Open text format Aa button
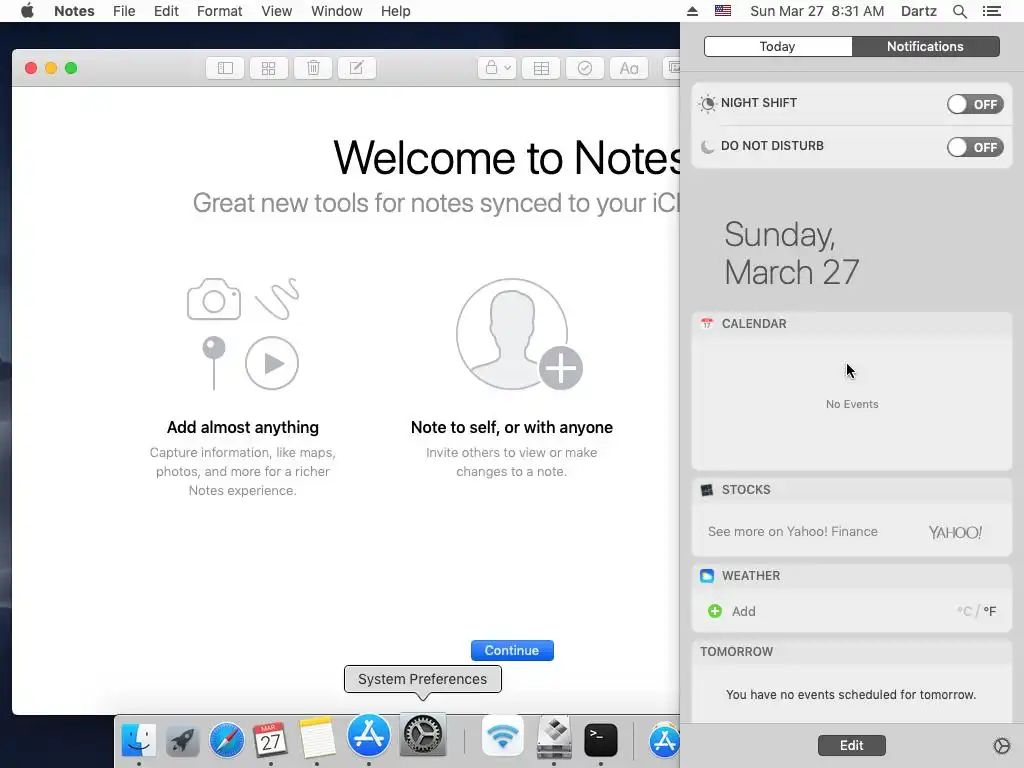Viewport: 1024px width, 768px height. (629, 68)
